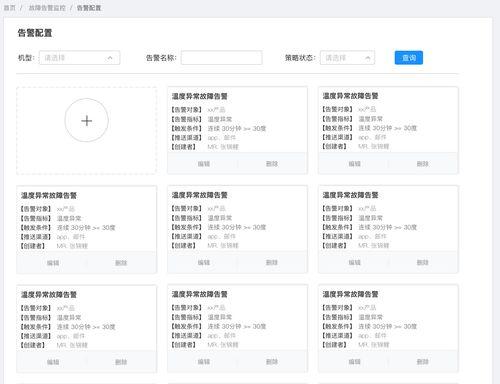Select 温度异常故障告警 title on second-row left card
The image size is (500, 384).
click(49, 195)
